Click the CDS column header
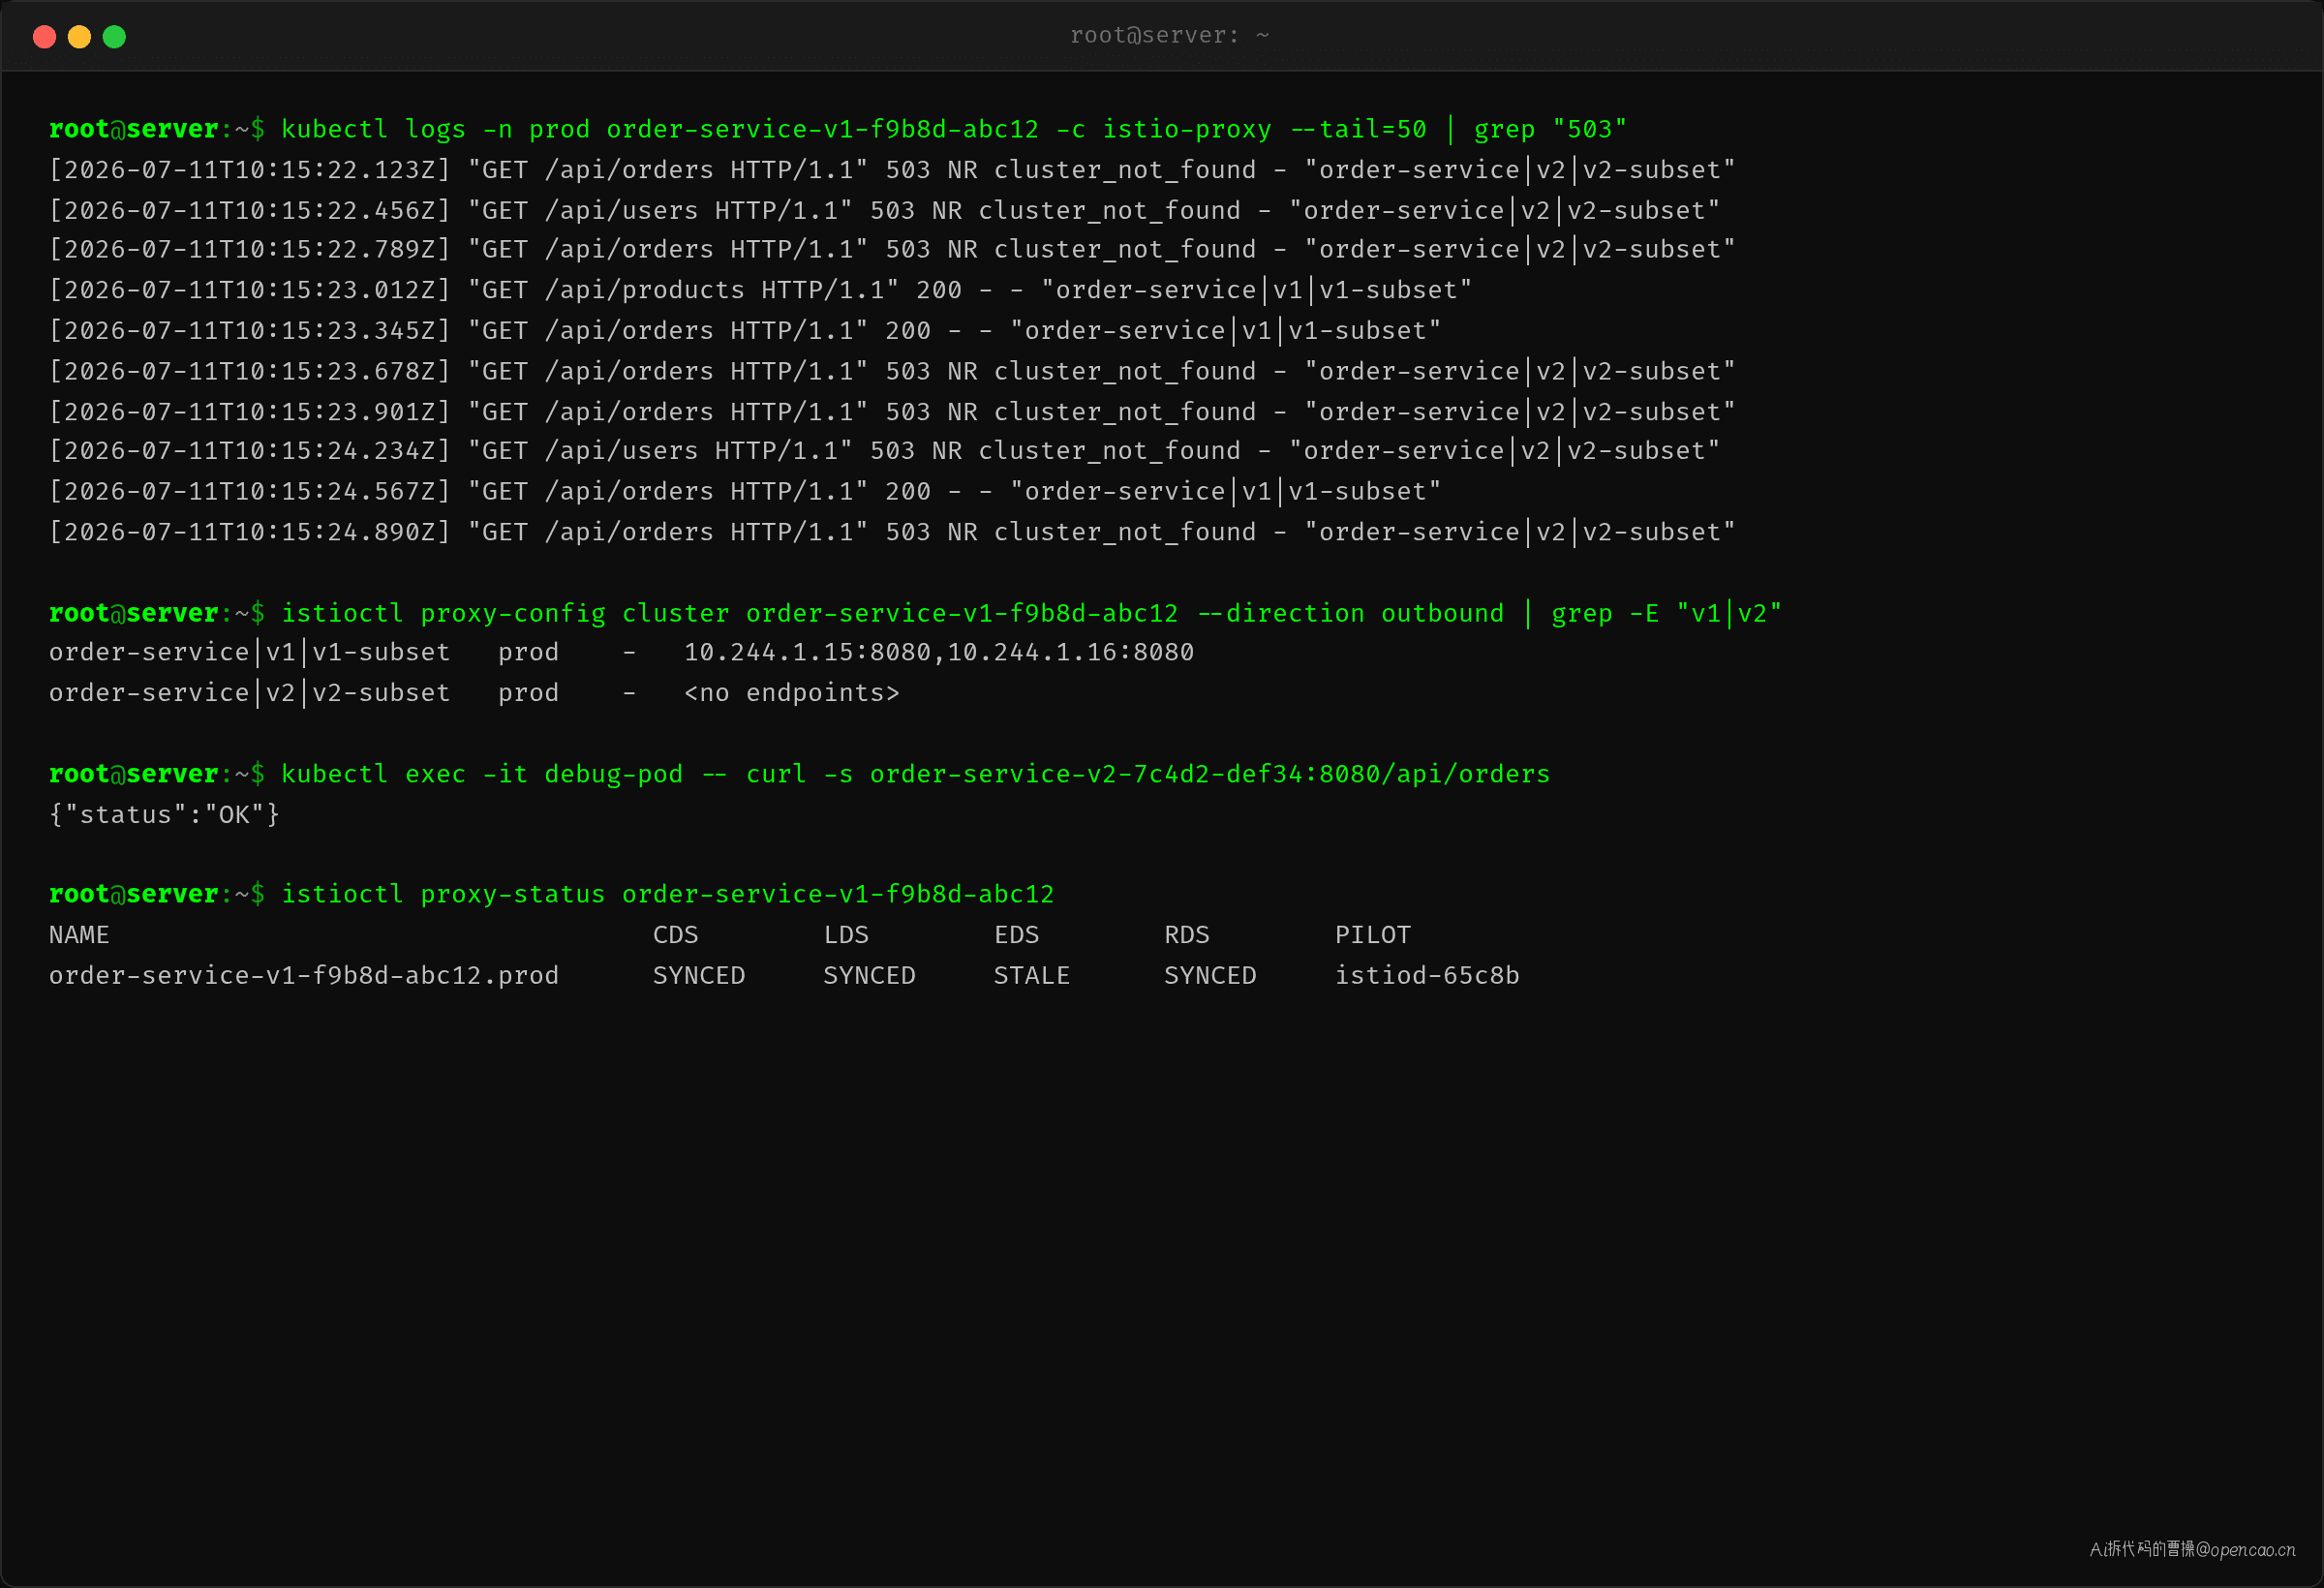This screenshot has height=1588, width=2324. point(676,935)
